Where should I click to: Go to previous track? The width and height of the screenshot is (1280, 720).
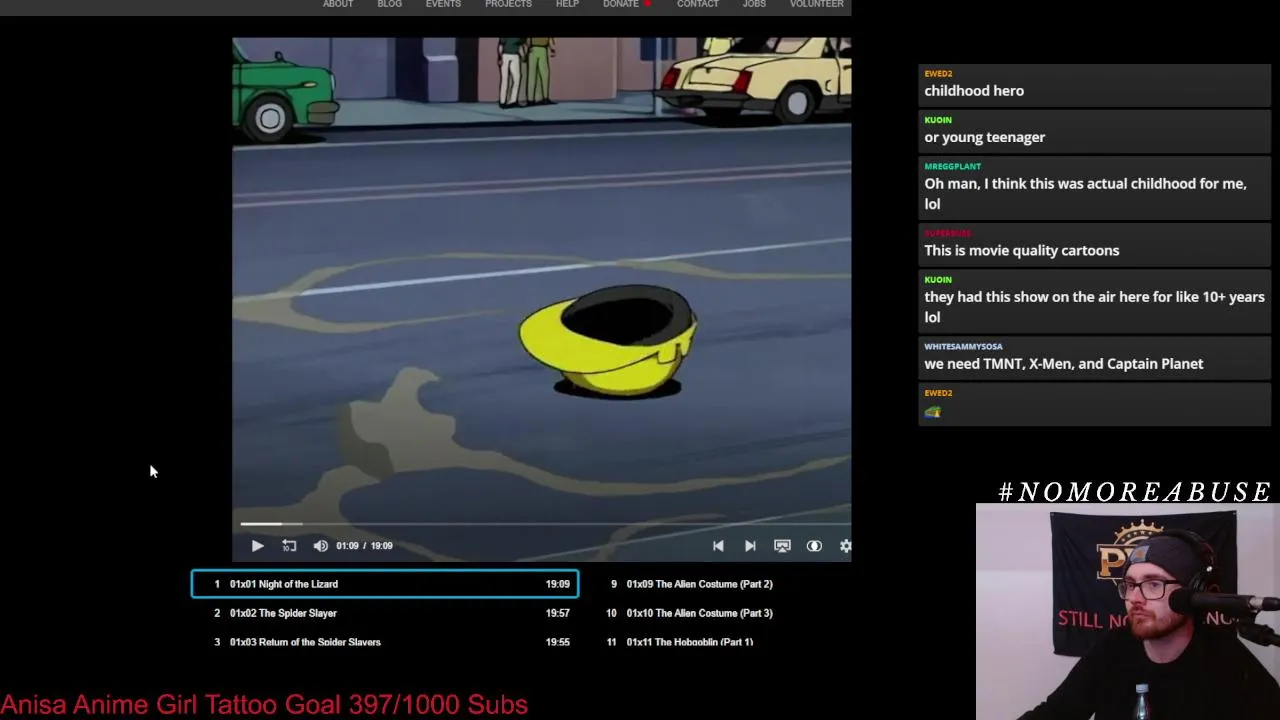click(x=718, y=546)
